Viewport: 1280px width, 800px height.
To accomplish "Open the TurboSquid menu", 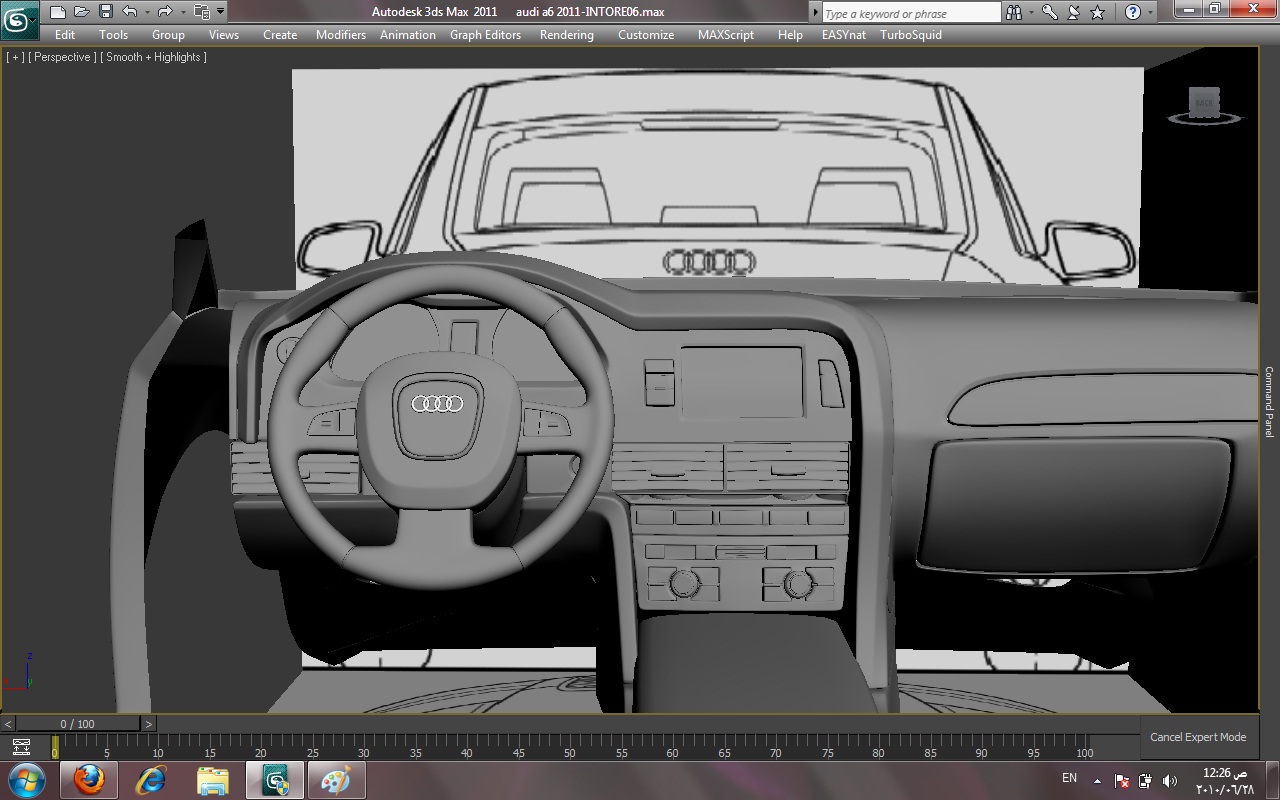I will pyautogui.click(x=911, y=35).
